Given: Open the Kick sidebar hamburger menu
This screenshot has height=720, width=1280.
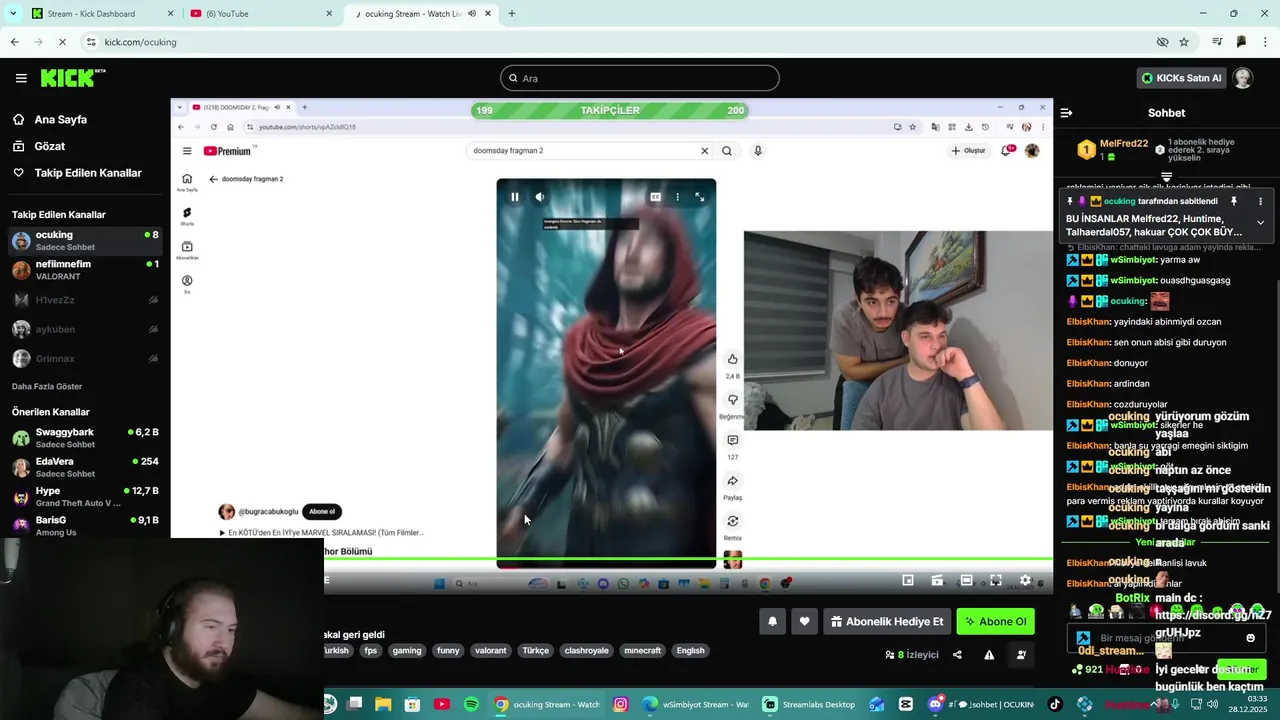Looking at the screenshot, I should pyautogui.click(x=20, y=78).
